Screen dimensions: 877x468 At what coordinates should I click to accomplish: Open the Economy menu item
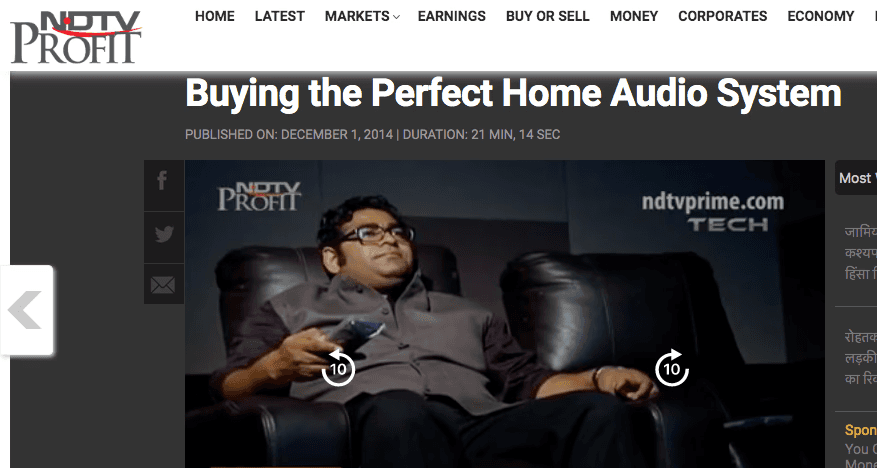point(821,17)
